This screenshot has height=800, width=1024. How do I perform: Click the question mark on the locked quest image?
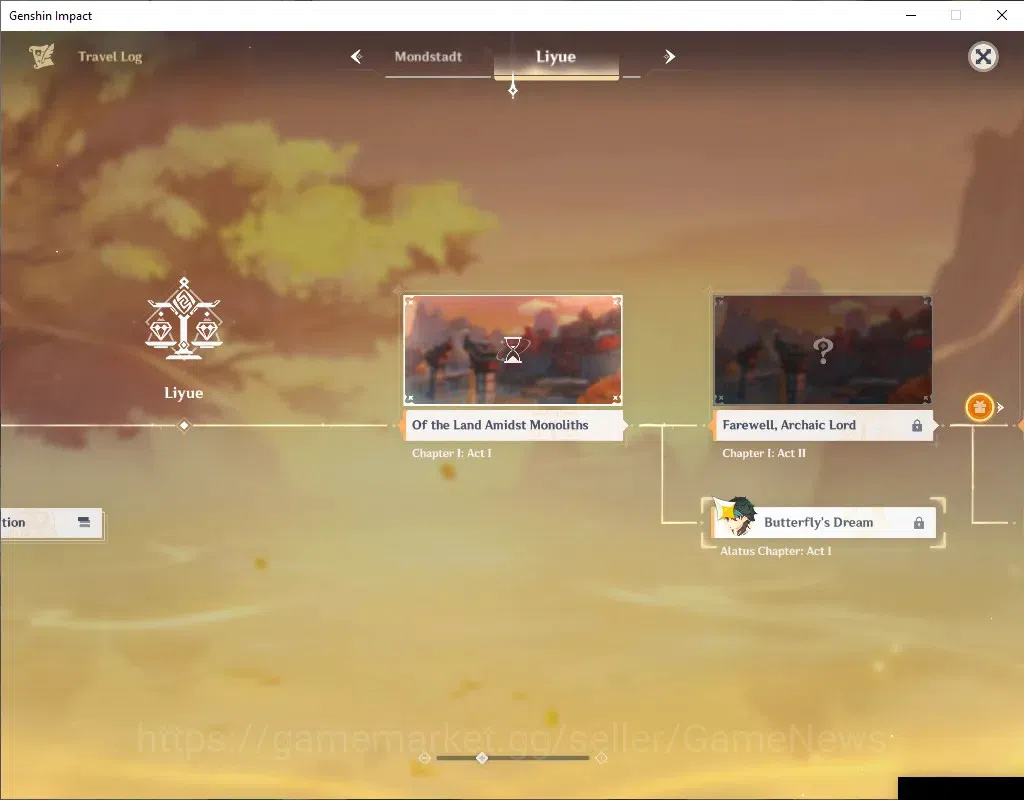[x=823, y=351]
